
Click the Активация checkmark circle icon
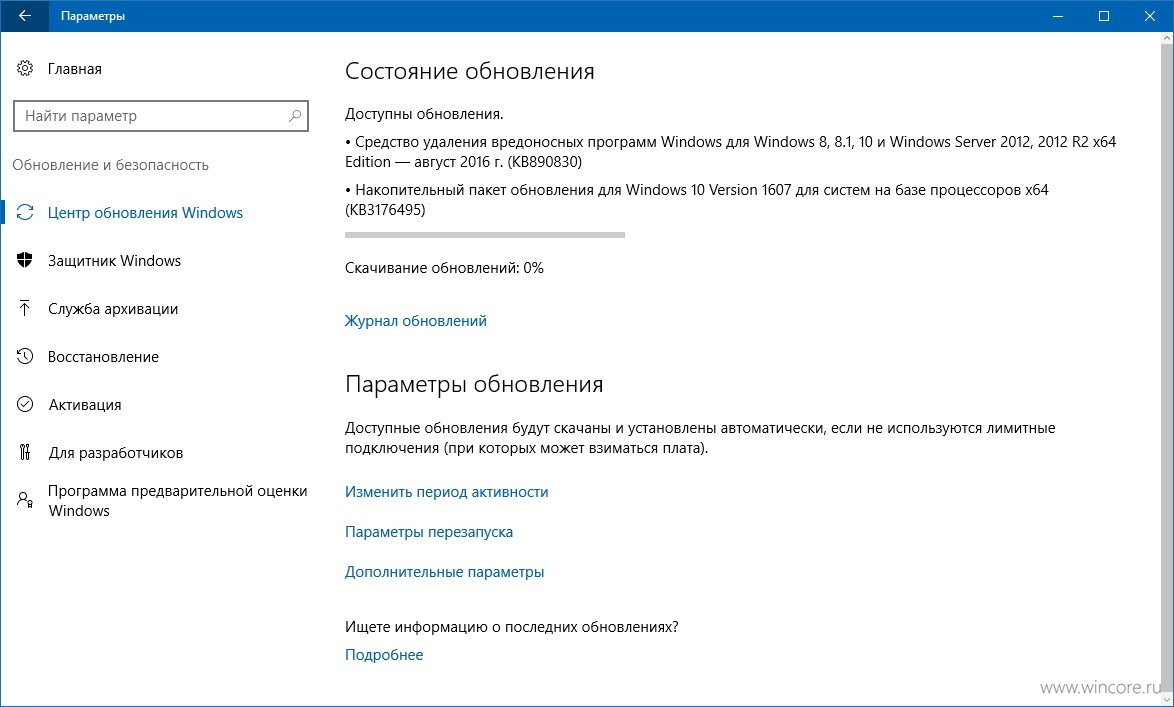click(25, 404)
